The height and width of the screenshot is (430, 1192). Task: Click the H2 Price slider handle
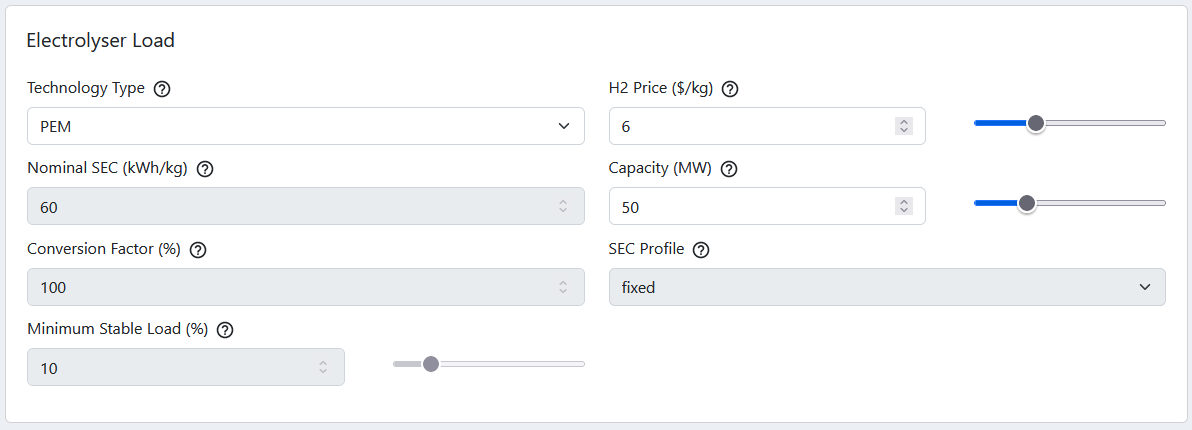1035,123
